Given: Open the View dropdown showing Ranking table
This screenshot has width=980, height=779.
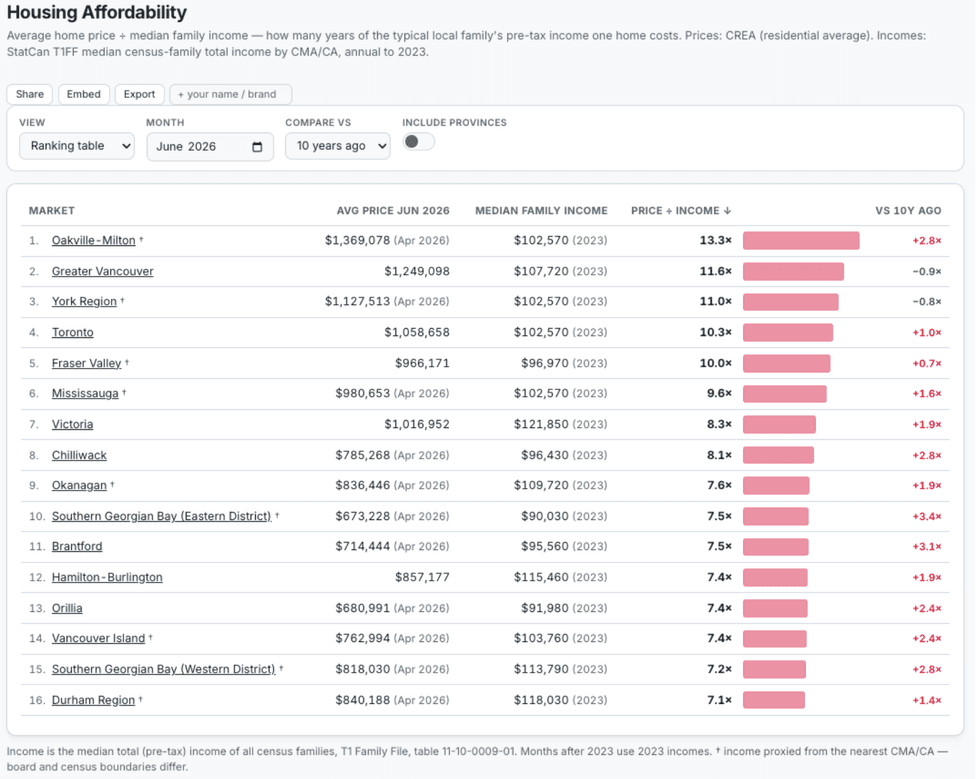Looking at the screenshot, I should [x=77, y=146].
